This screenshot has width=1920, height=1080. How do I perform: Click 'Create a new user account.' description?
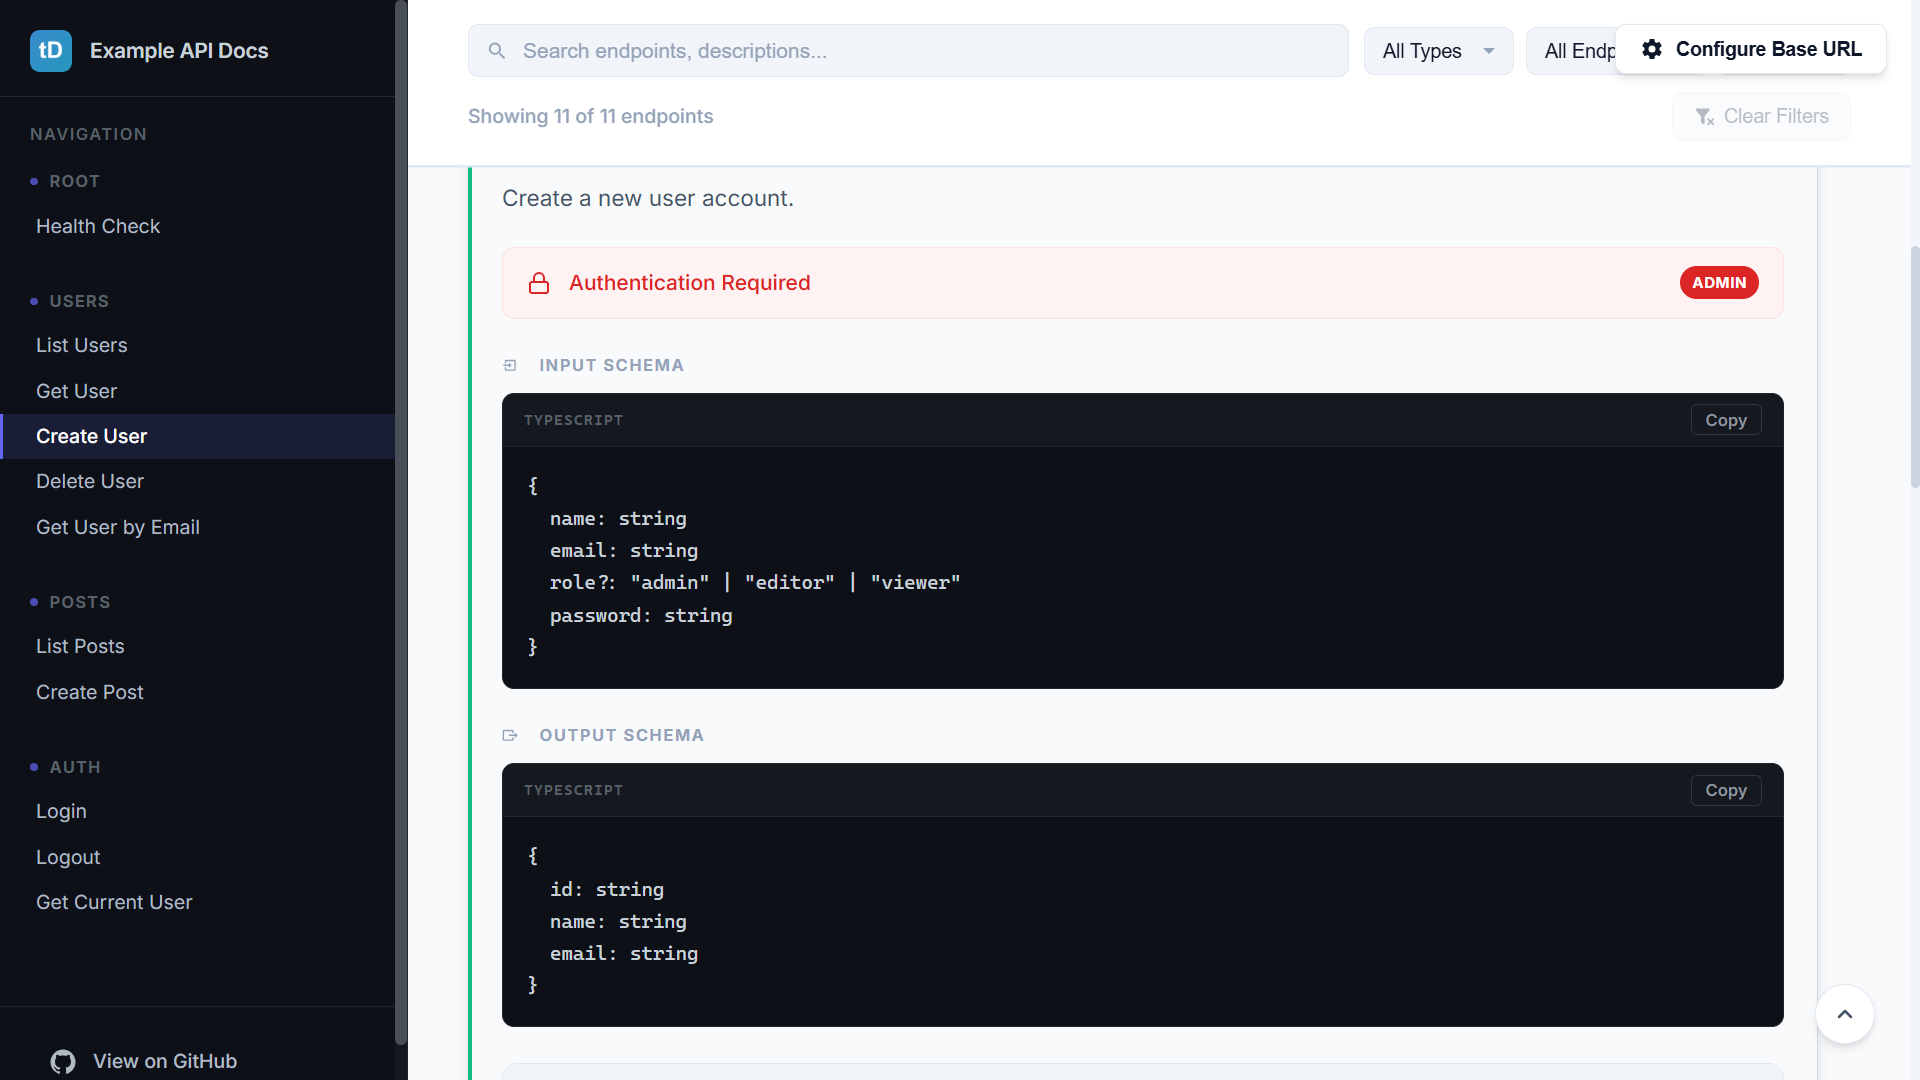point(648,199)
